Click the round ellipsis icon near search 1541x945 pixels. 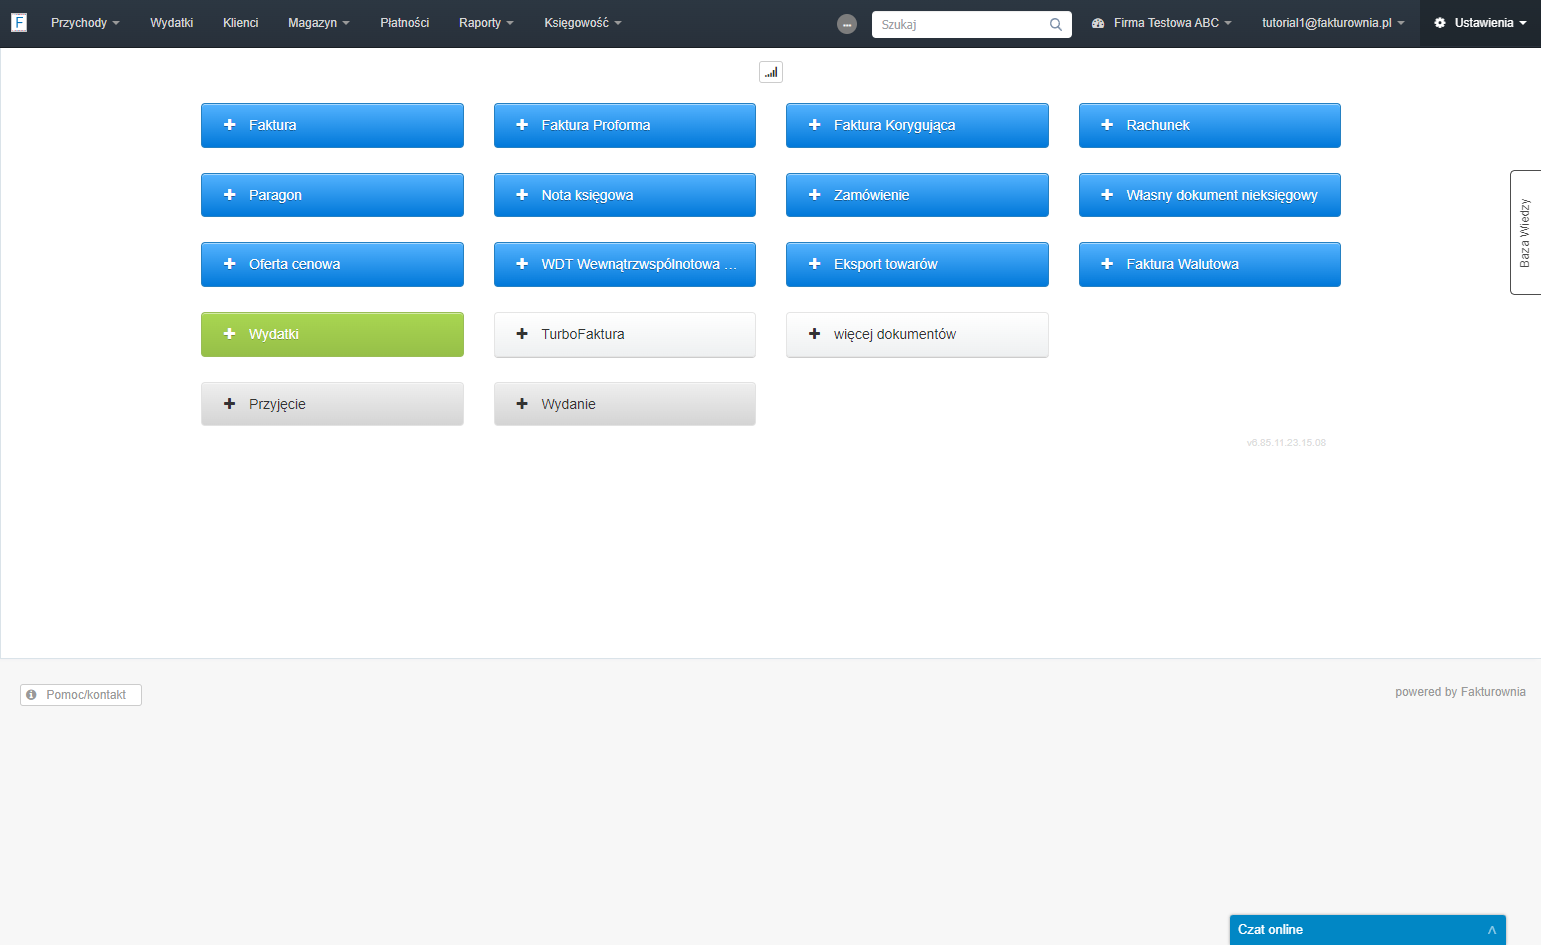tap(847, 24)
